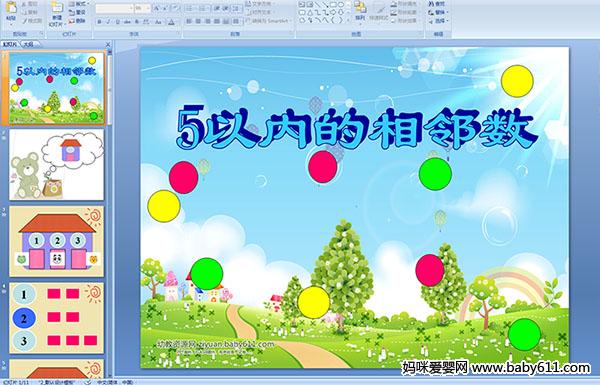Click the spell check icon in status bar
600x385 pixels.
(88, 382)
